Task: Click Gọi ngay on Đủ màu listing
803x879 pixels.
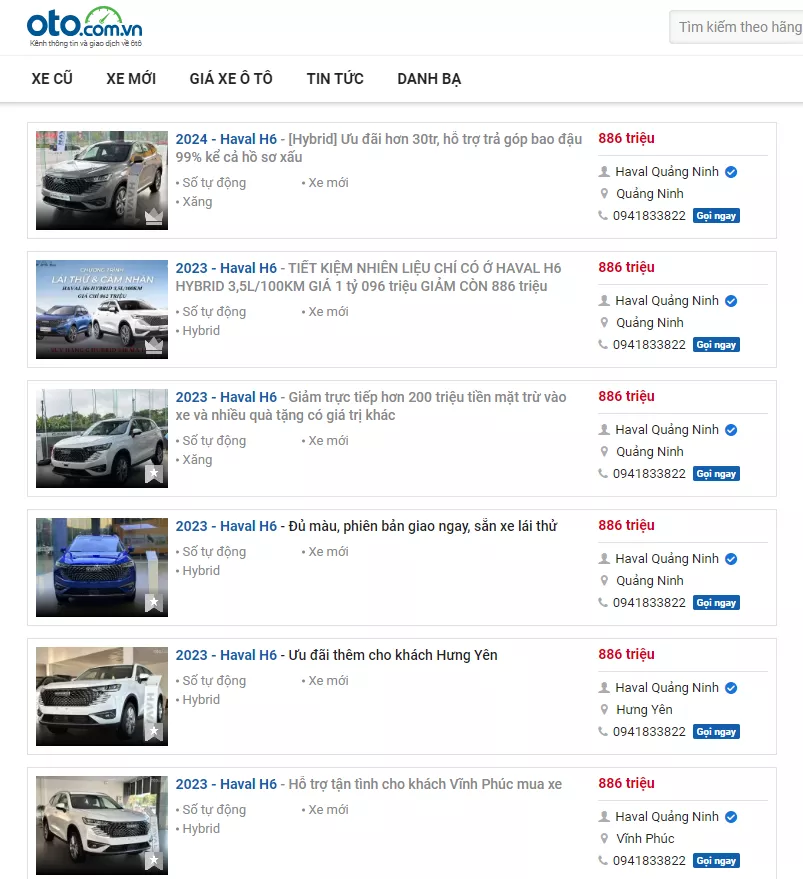Action: tap(716, 603)
